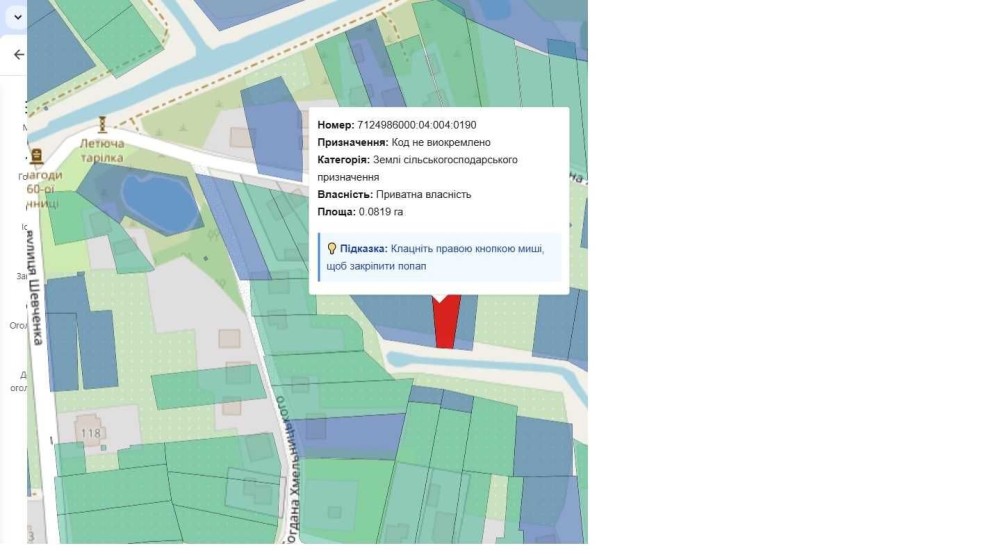Click the Власність Приватна власність row
The height and width of the screenshot is (555, 1000).
(394, 195)
